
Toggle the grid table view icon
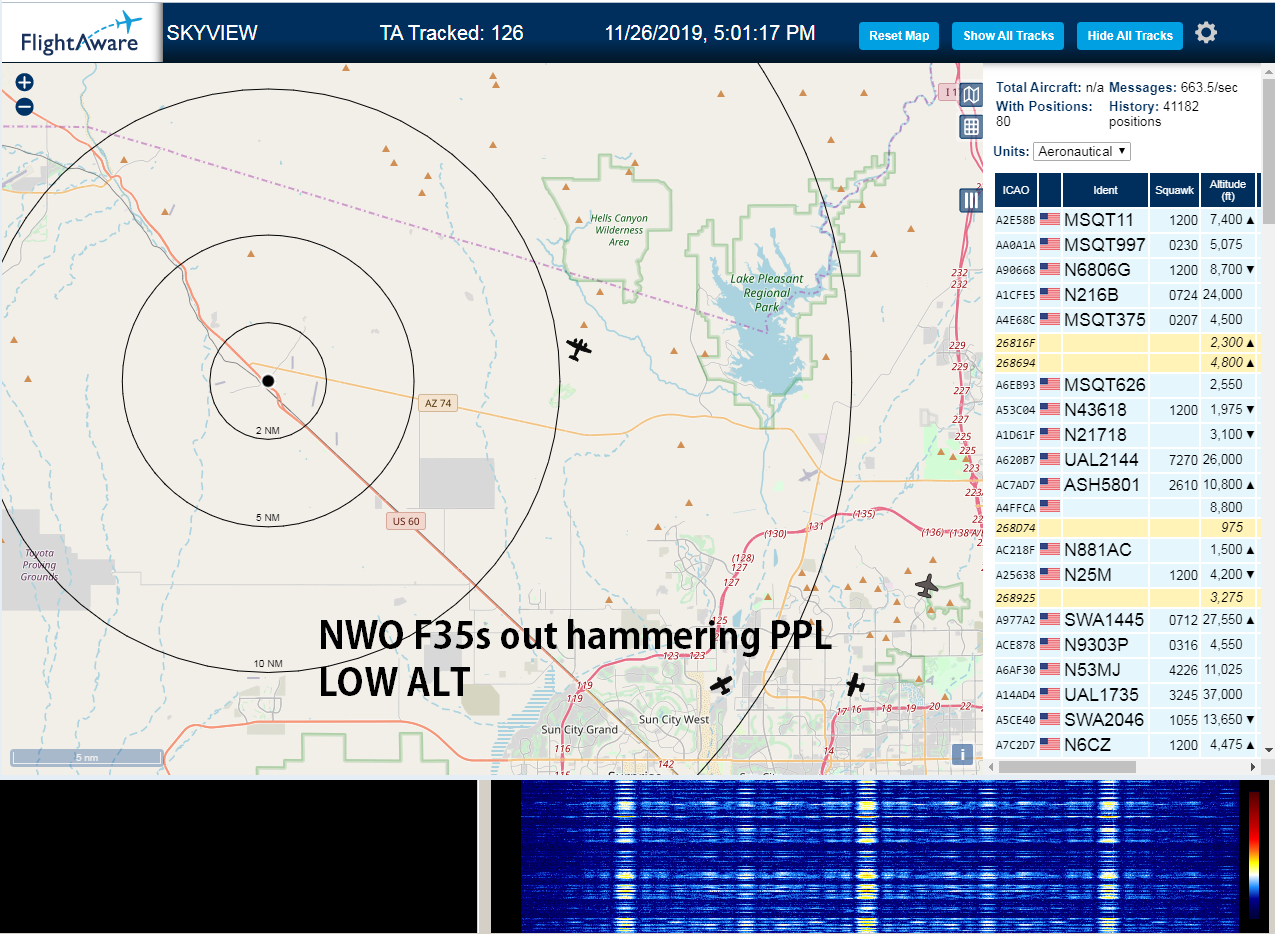tap(971, 126)
